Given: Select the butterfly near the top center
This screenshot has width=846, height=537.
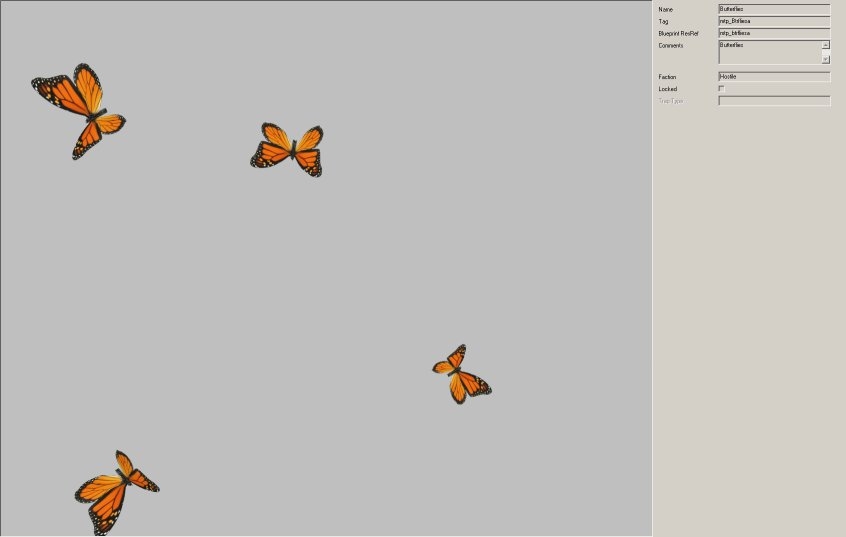Looking at the screenshot, I should (x=289, y=150).
